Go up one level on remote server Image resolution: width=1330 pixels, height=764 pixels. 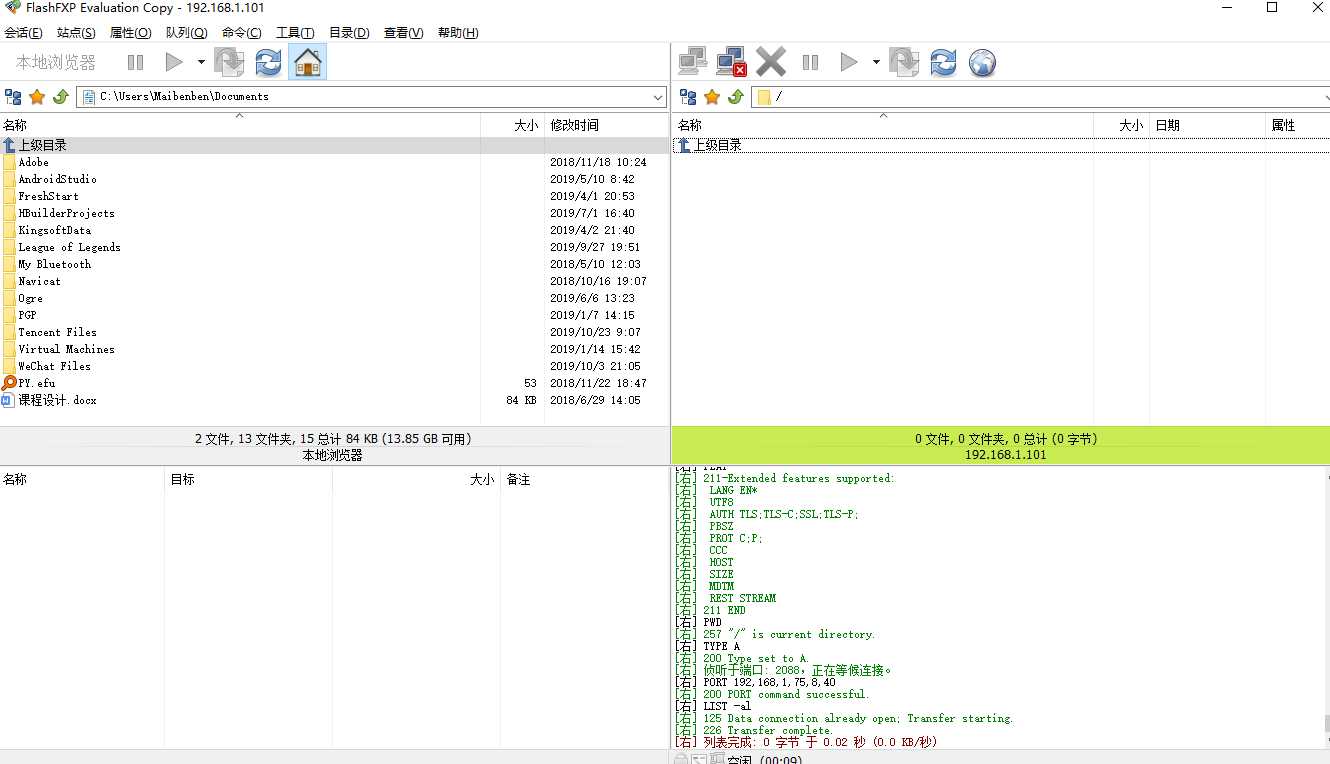[735, 97]
